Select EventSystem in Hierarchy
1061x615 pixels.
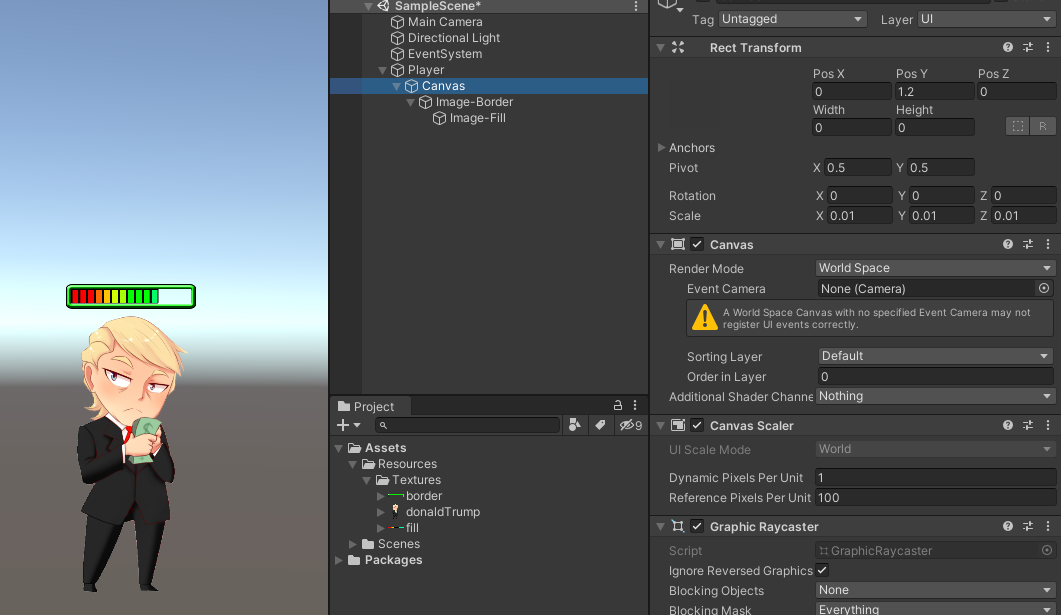tap(445, 53)
